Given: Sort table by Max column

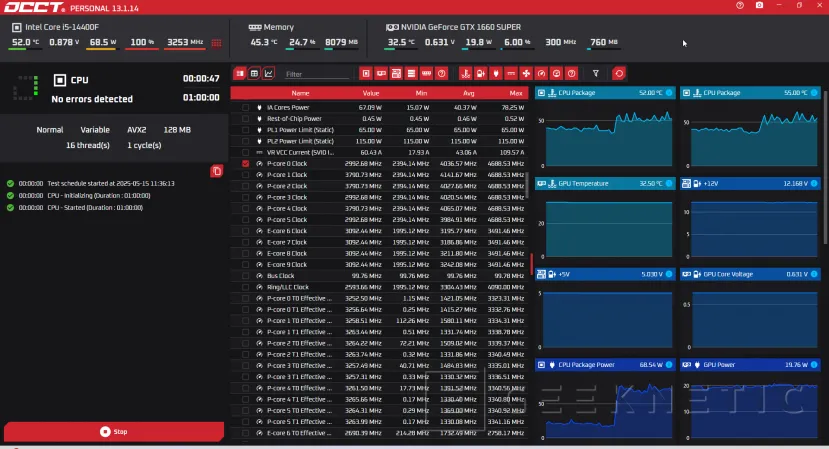Looking at the screenshot, I should pyautogui.click(x=516, y=93).
